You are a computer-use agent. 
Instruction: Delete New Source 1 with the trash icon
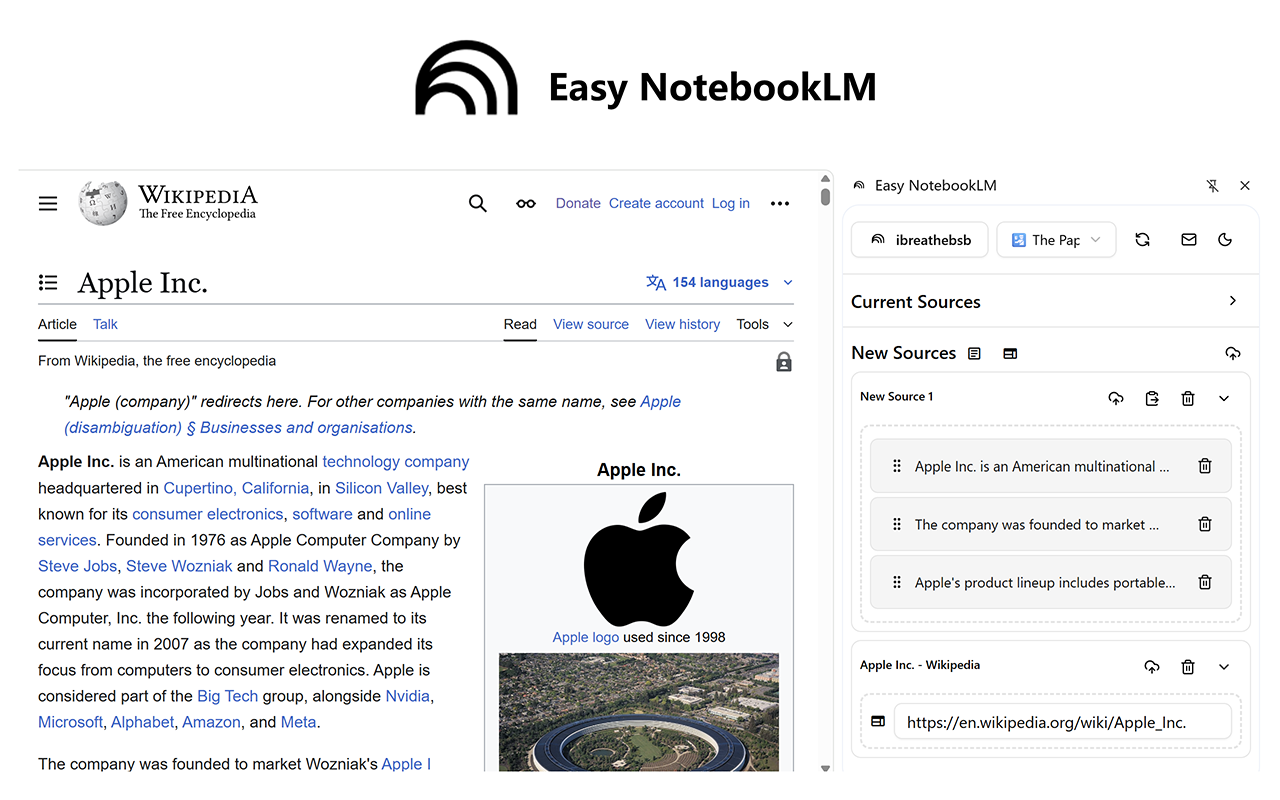(x=1188, y=398)
